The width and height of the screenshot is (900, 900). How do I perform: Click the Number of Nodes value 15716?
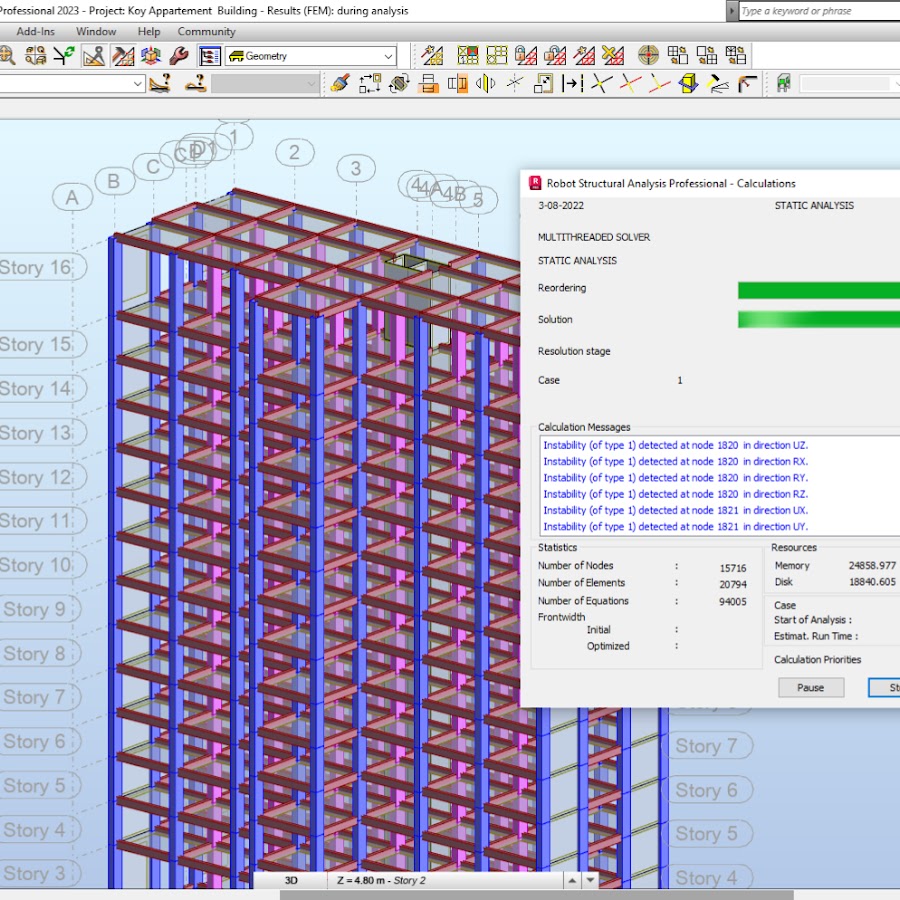pos(733,568)
